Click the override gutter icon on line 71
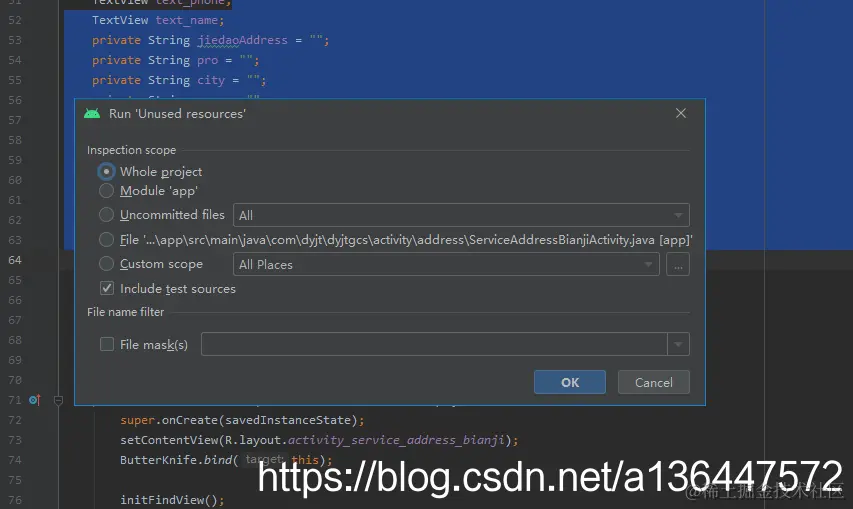Viewport: 853px width, 509px height. click(35, 400)
